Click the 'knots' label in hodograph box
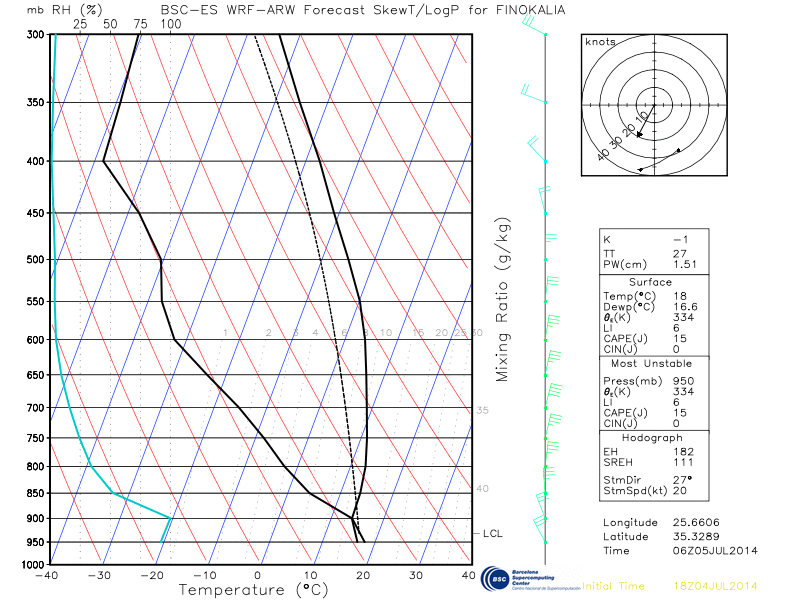The height and width of the screenshot is (600, 800). 600,42
